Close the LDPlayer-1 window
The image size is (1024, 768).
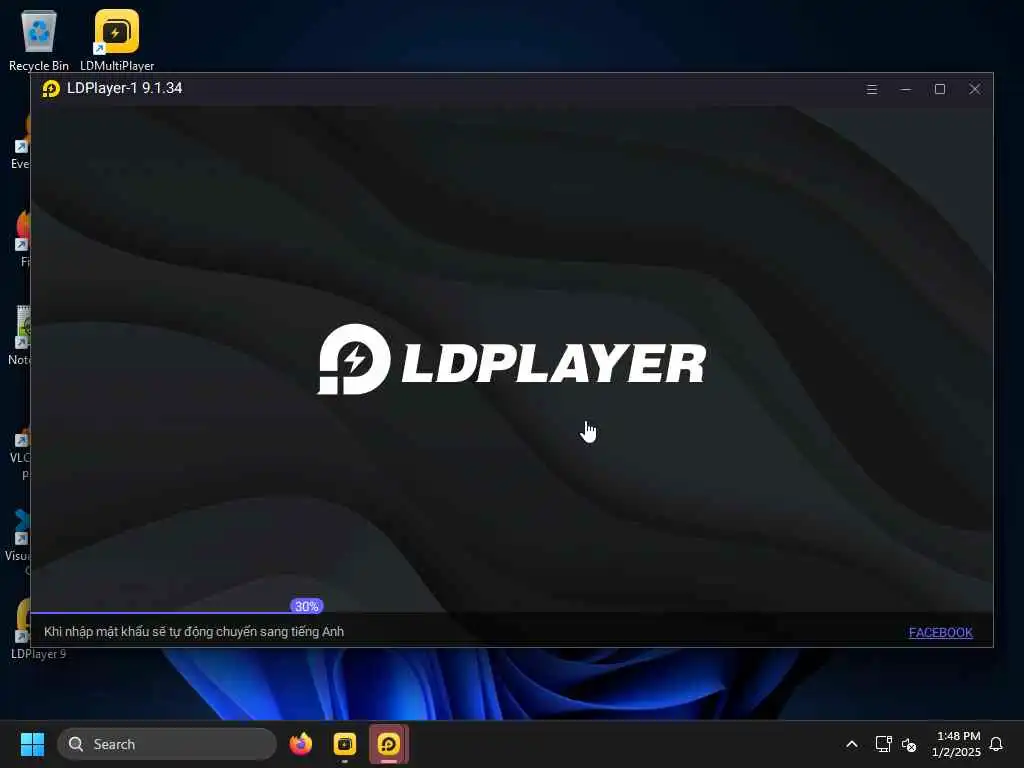974,89
